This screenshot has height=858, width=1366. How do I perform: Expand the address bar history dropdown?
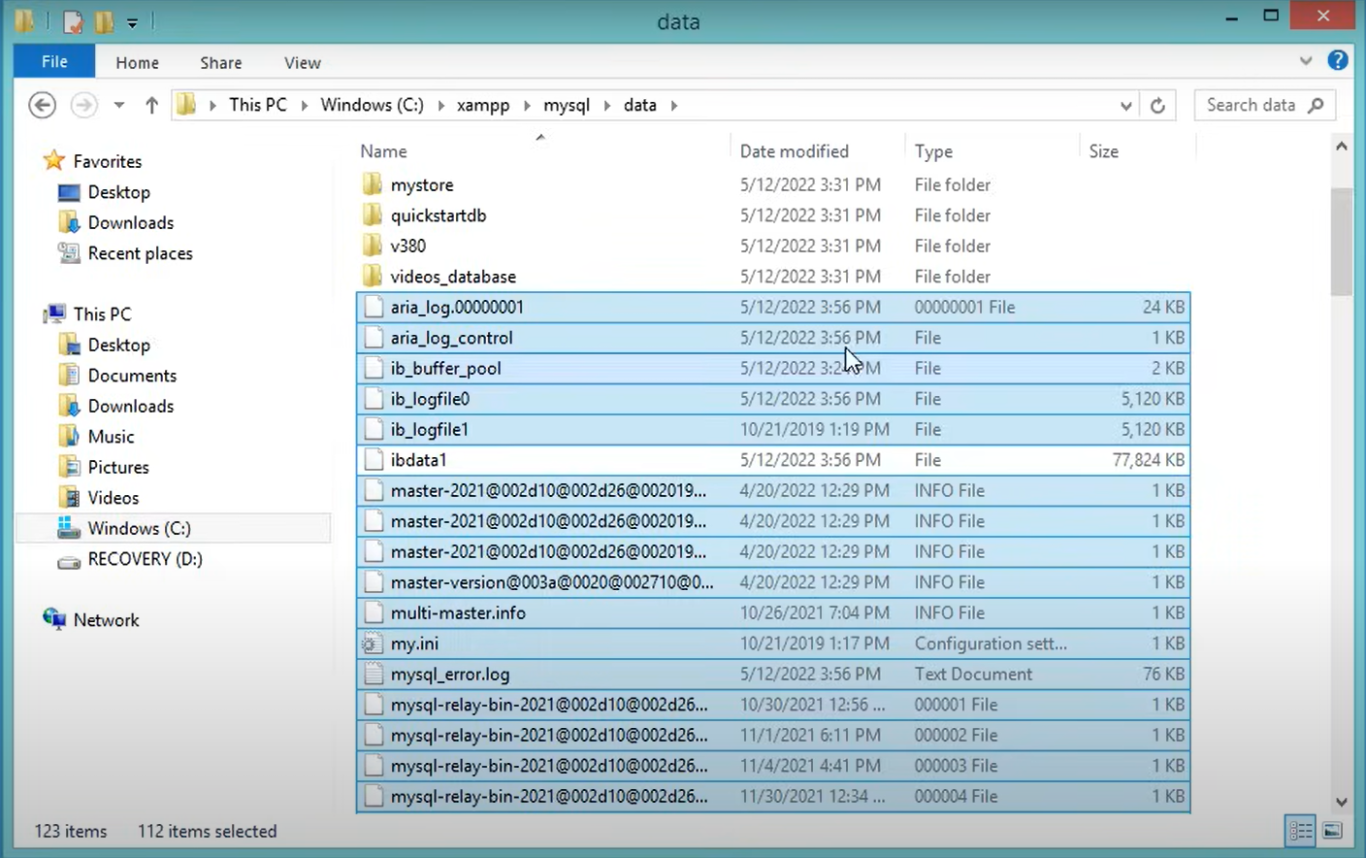(1125, 104)
